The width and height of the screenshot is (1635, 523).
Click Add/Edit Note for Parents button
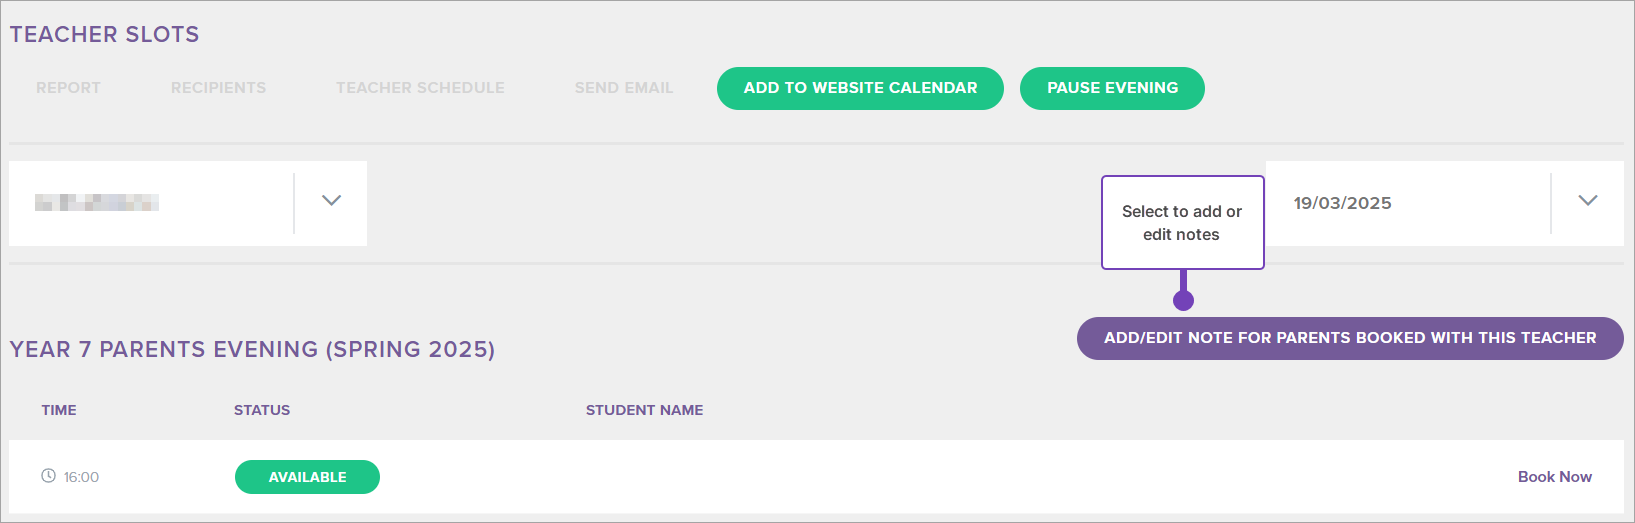tap(1349, 338)
